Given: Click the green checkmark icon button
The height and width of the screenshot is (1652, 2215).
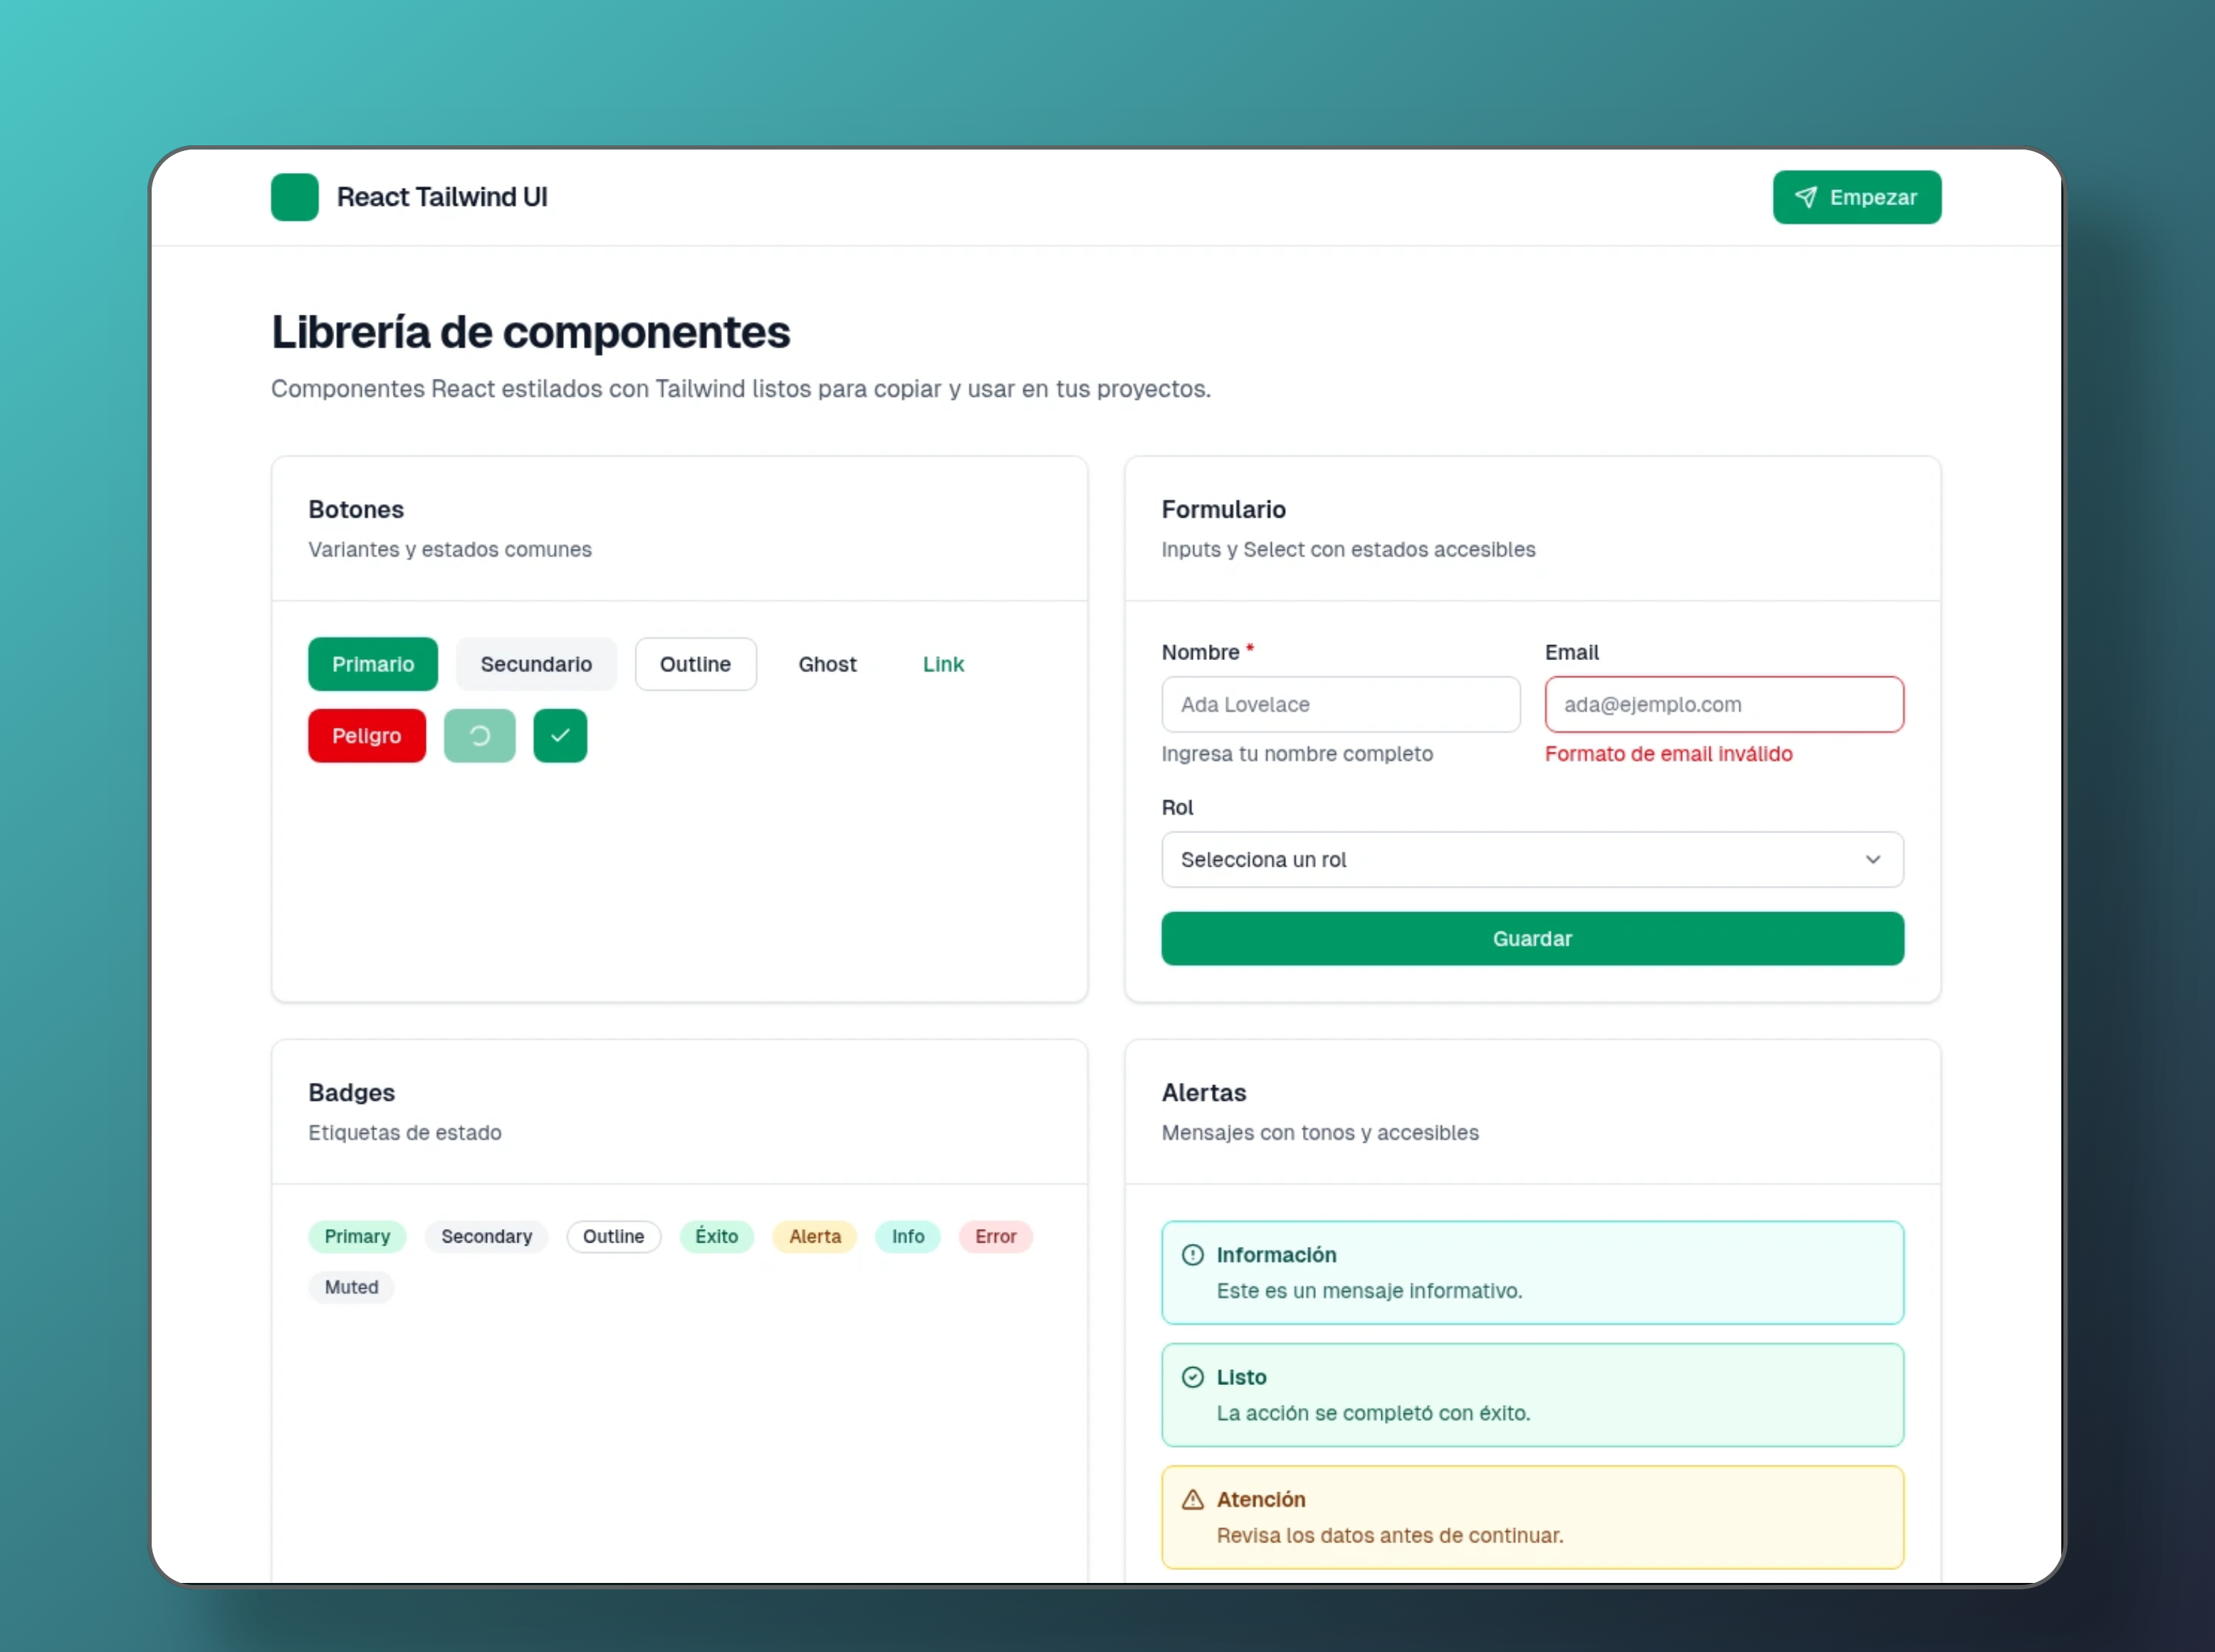Looking at the screenshot, I should (560, 735).
